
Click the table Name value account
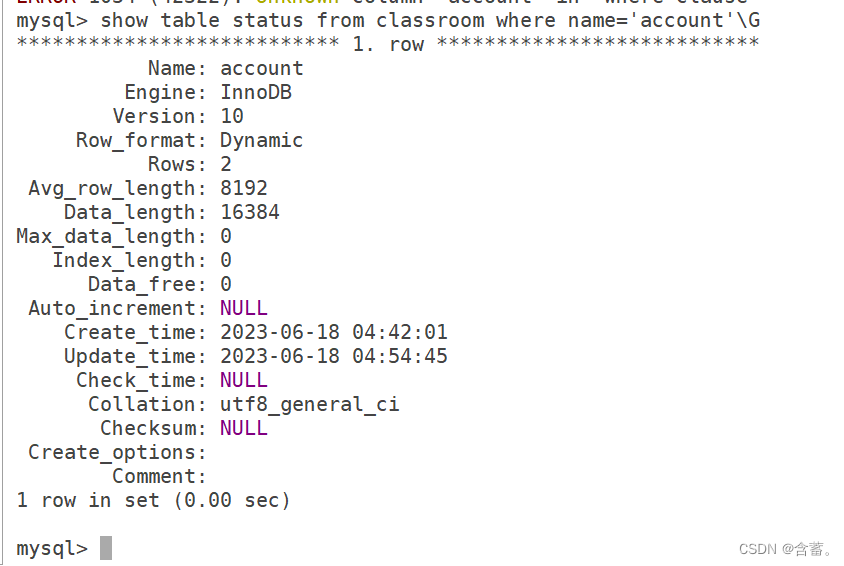262,68
